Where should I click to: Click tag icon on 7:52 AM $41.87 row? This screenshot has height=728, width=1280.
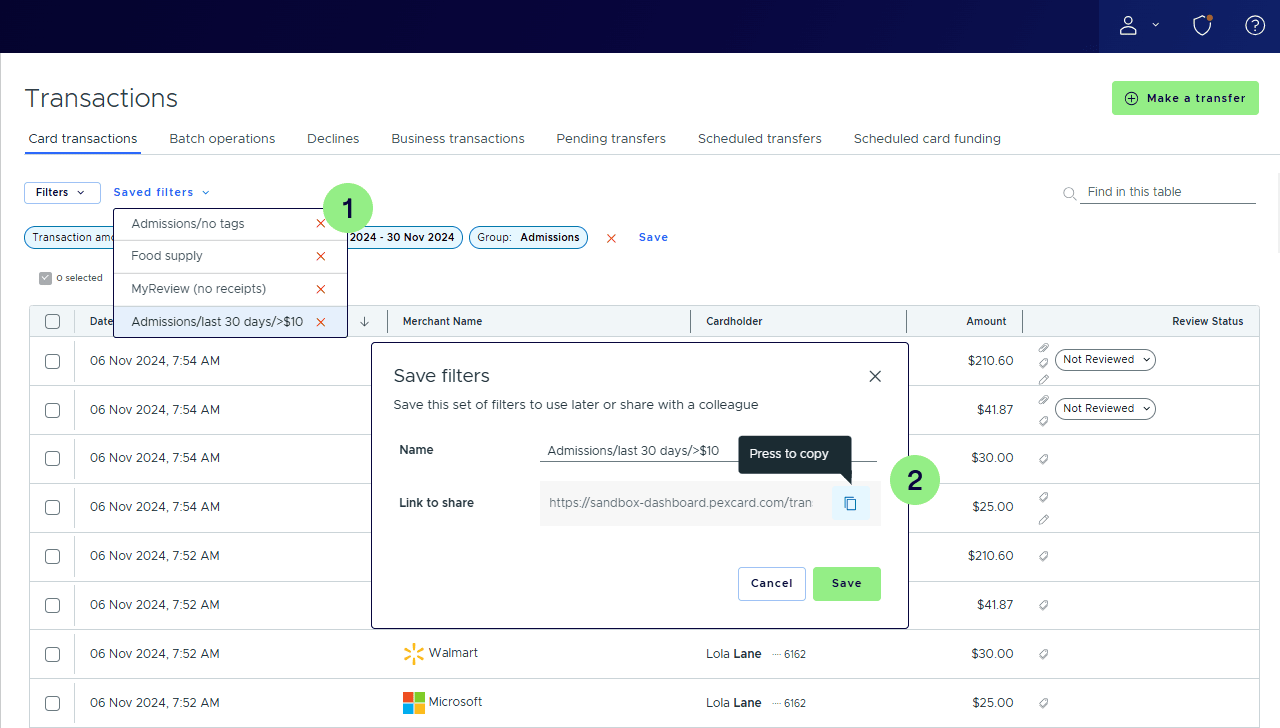pos(1044,605)
